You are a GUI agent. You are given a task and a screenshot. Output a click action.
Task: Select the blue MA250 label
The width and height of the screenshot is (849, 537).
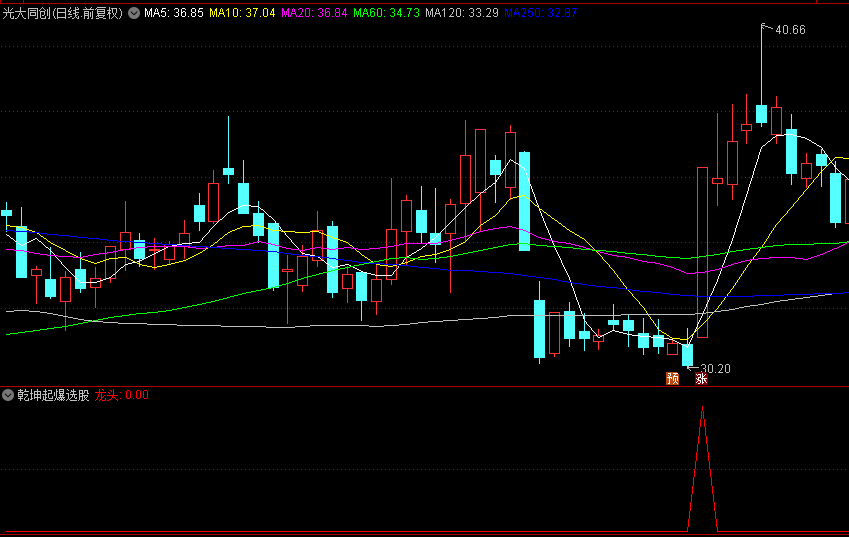540,13
